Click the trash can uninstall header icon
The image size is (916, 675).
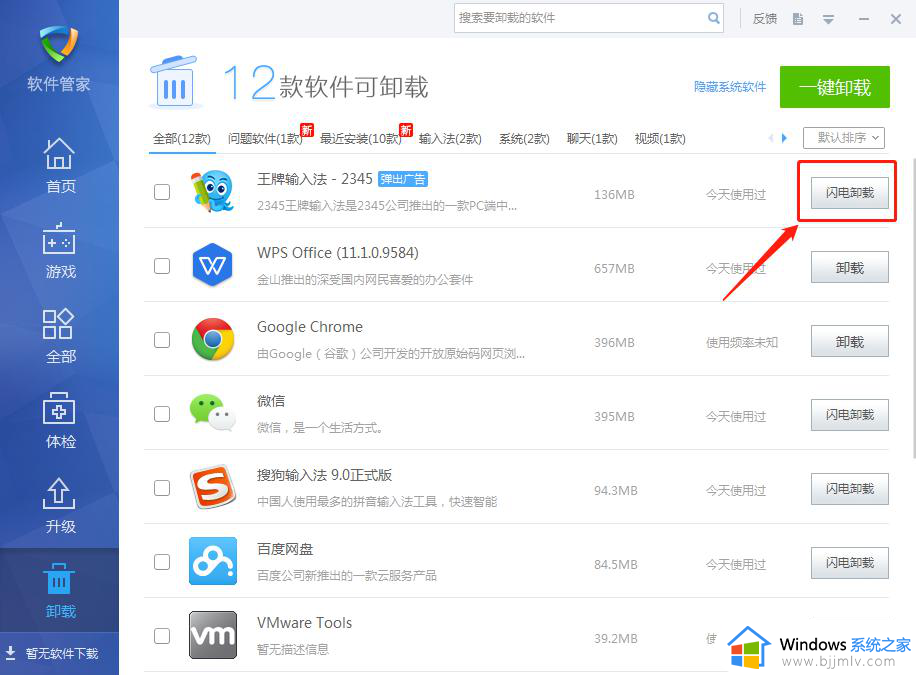175,82
